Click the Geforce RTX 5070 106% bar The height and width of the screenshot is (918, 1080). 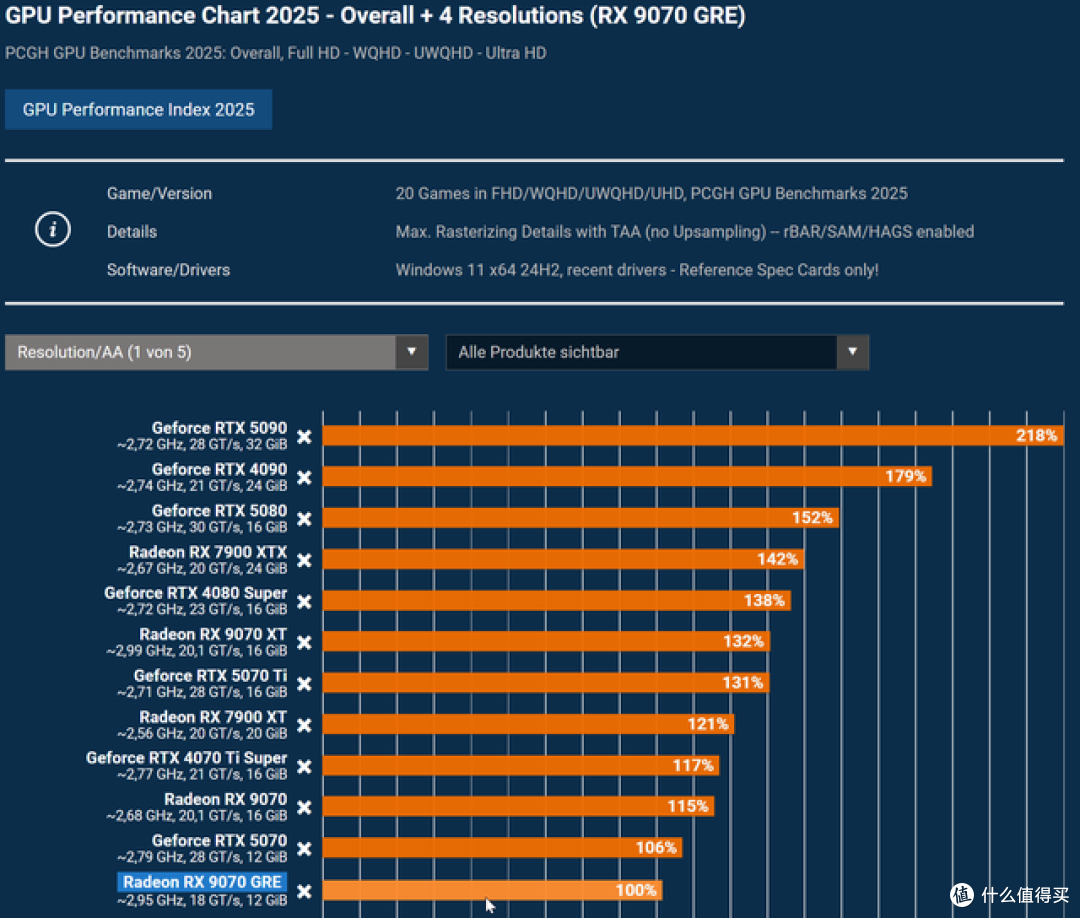(x=502, y=847)
